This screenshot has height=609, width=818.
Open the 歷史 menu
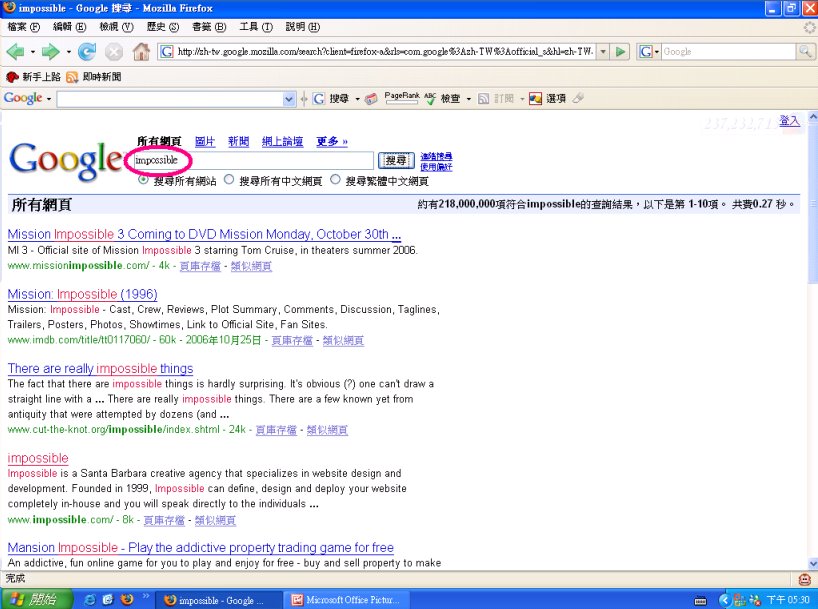click(163, 27)
